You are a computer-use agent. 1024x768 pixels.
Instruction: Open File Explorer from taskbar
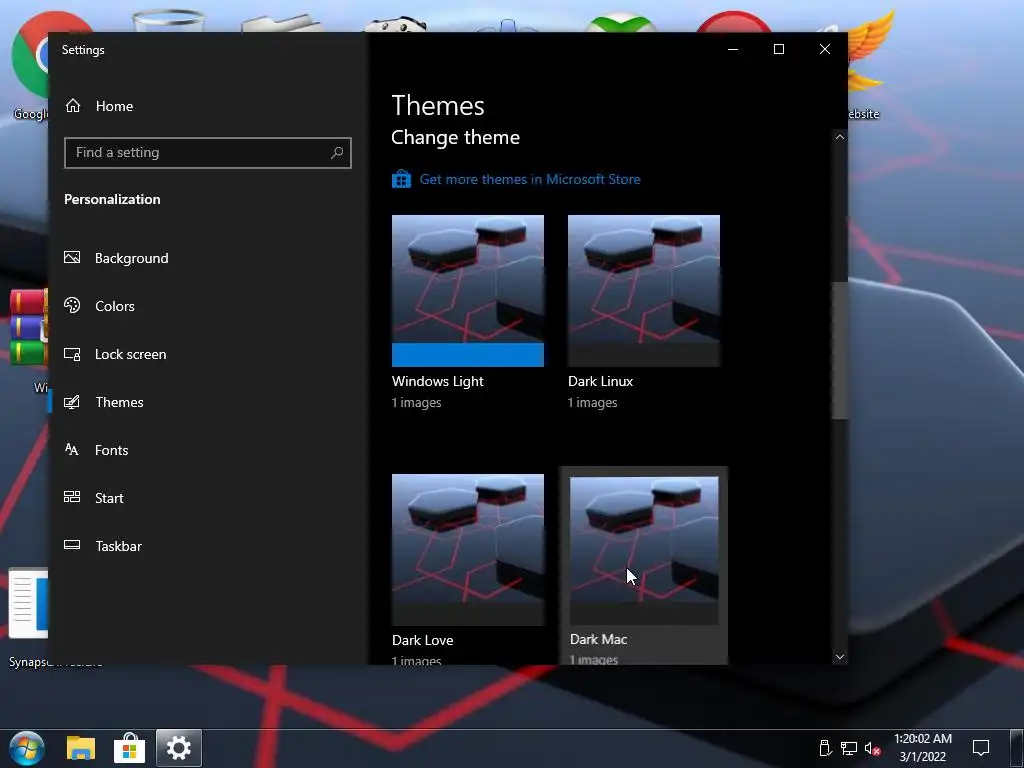pyautogui.click(x=81, y=748)
